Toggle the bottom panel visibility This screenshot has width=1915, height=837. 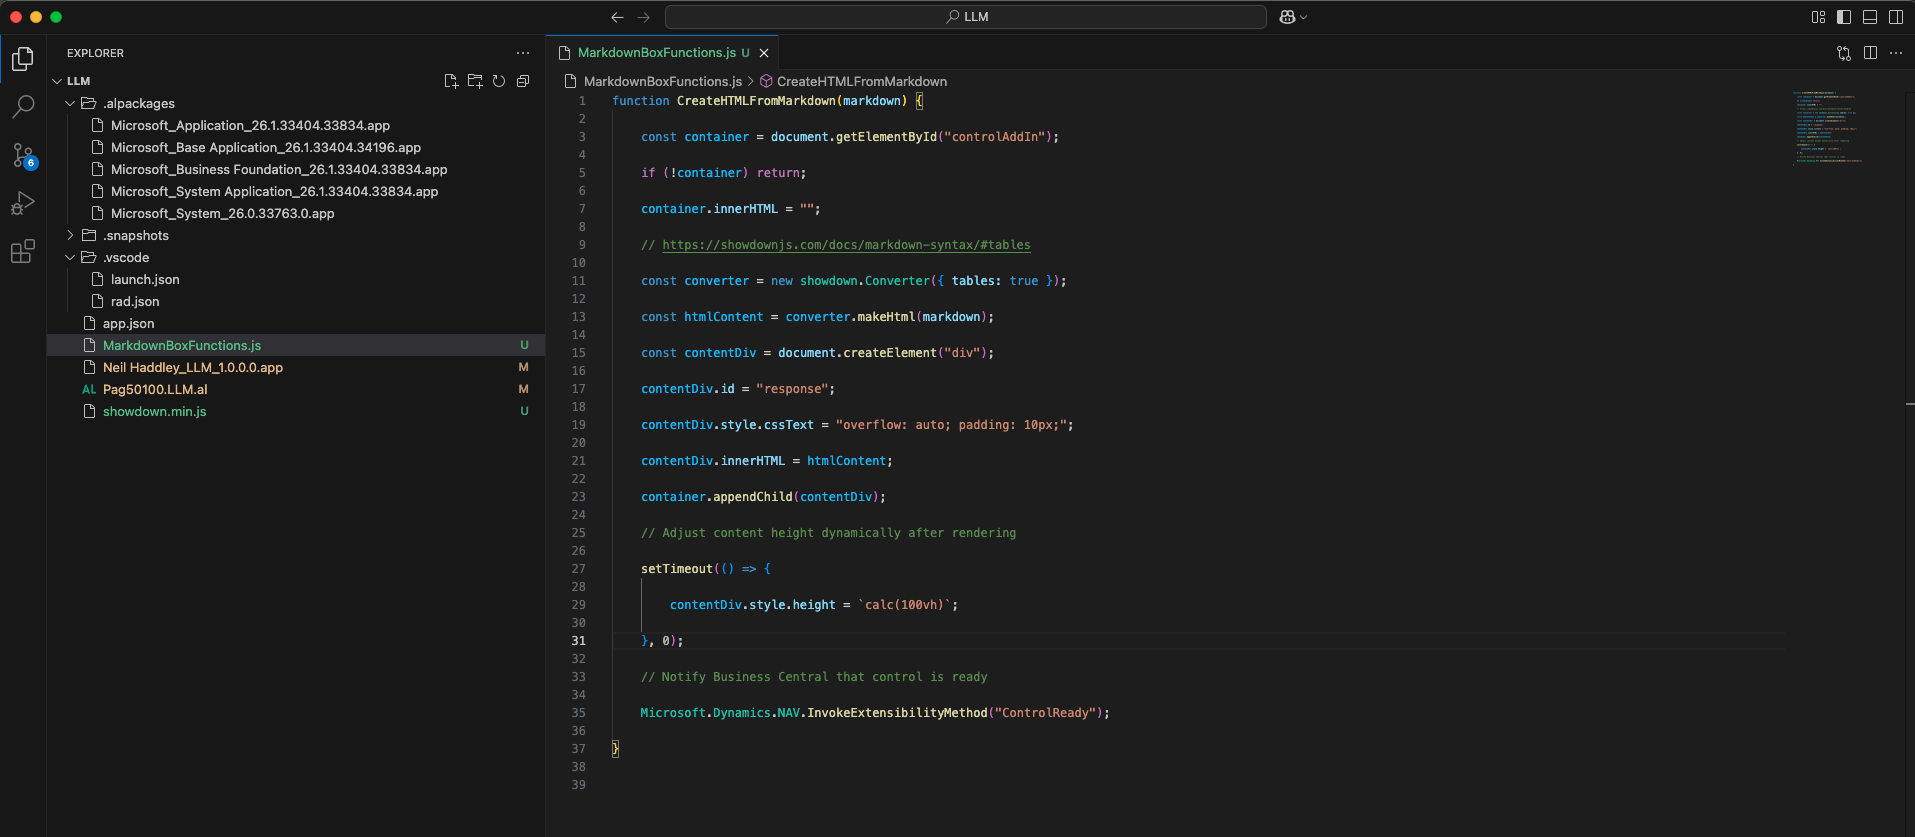click(x=1870, y=17)
